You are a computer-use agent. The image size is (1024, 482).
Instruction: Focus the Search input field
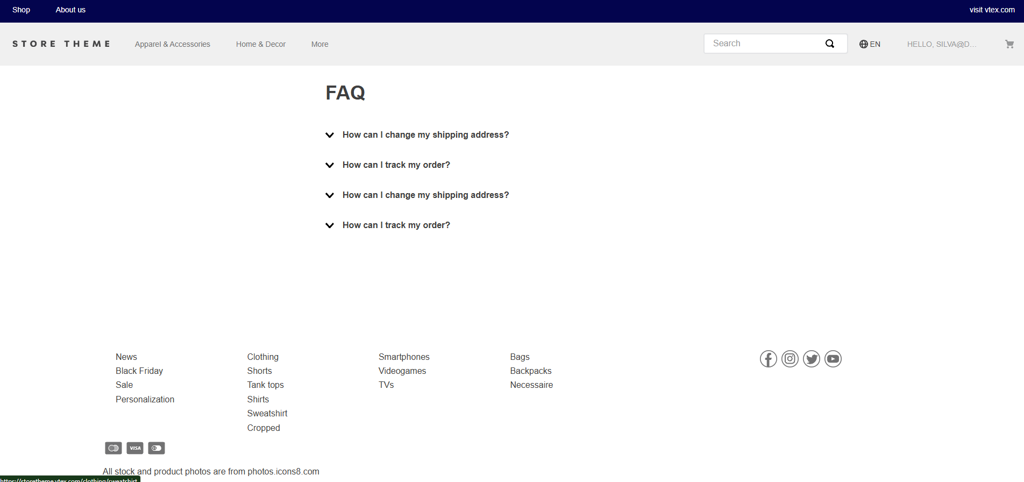762,44
